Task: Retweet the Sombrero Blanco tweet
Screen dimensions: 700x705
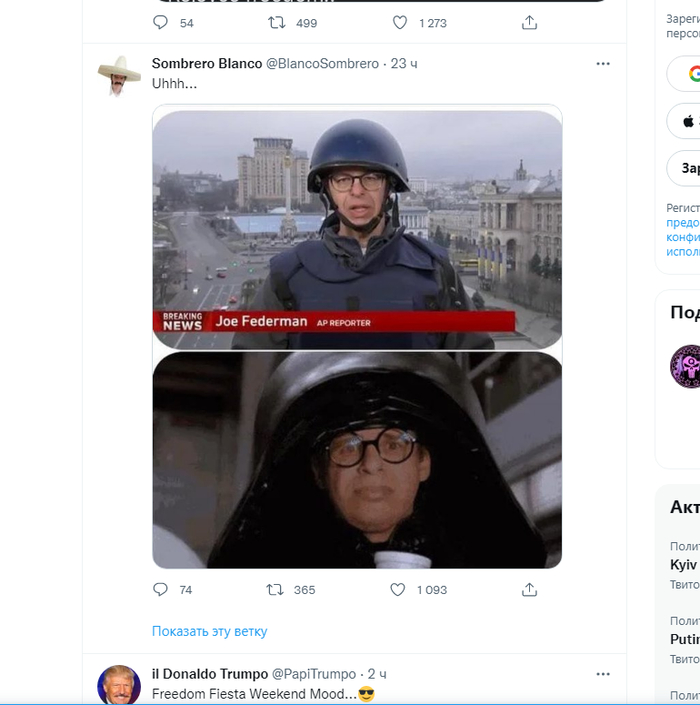Action: [275, 590]
